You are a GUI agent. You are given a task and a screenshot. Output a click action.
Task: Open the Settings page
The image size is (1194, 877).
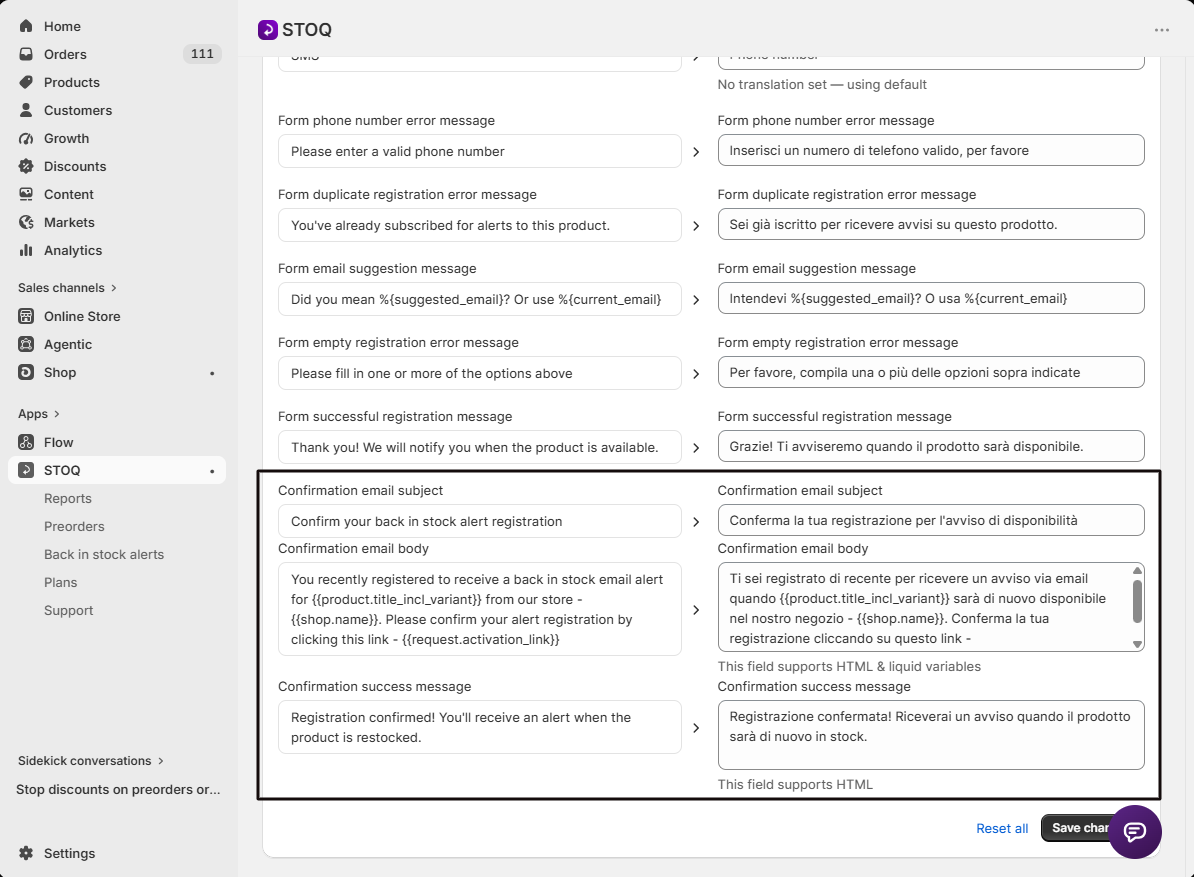coord(69,853)
